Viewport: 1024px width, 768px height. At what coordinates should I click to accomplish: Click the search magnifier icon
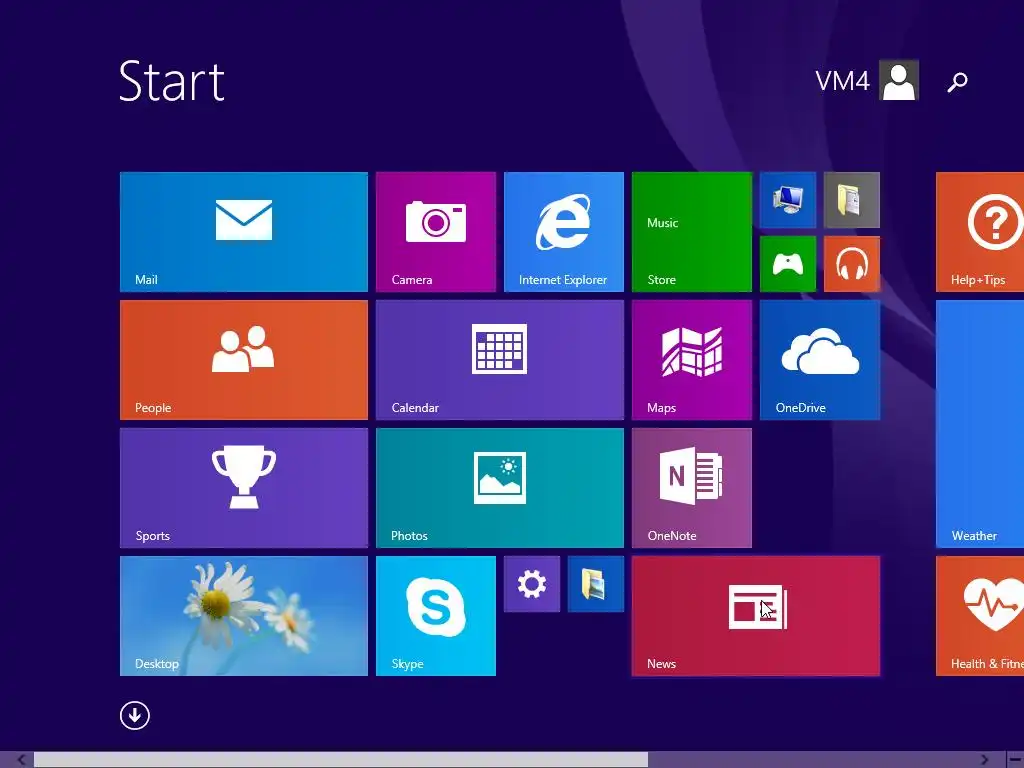point(957,82)
